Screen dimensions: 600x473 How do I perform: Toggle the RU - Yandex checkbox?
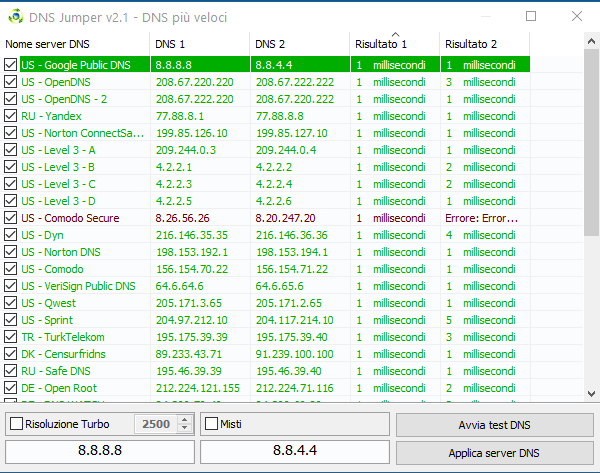(11, 116)
